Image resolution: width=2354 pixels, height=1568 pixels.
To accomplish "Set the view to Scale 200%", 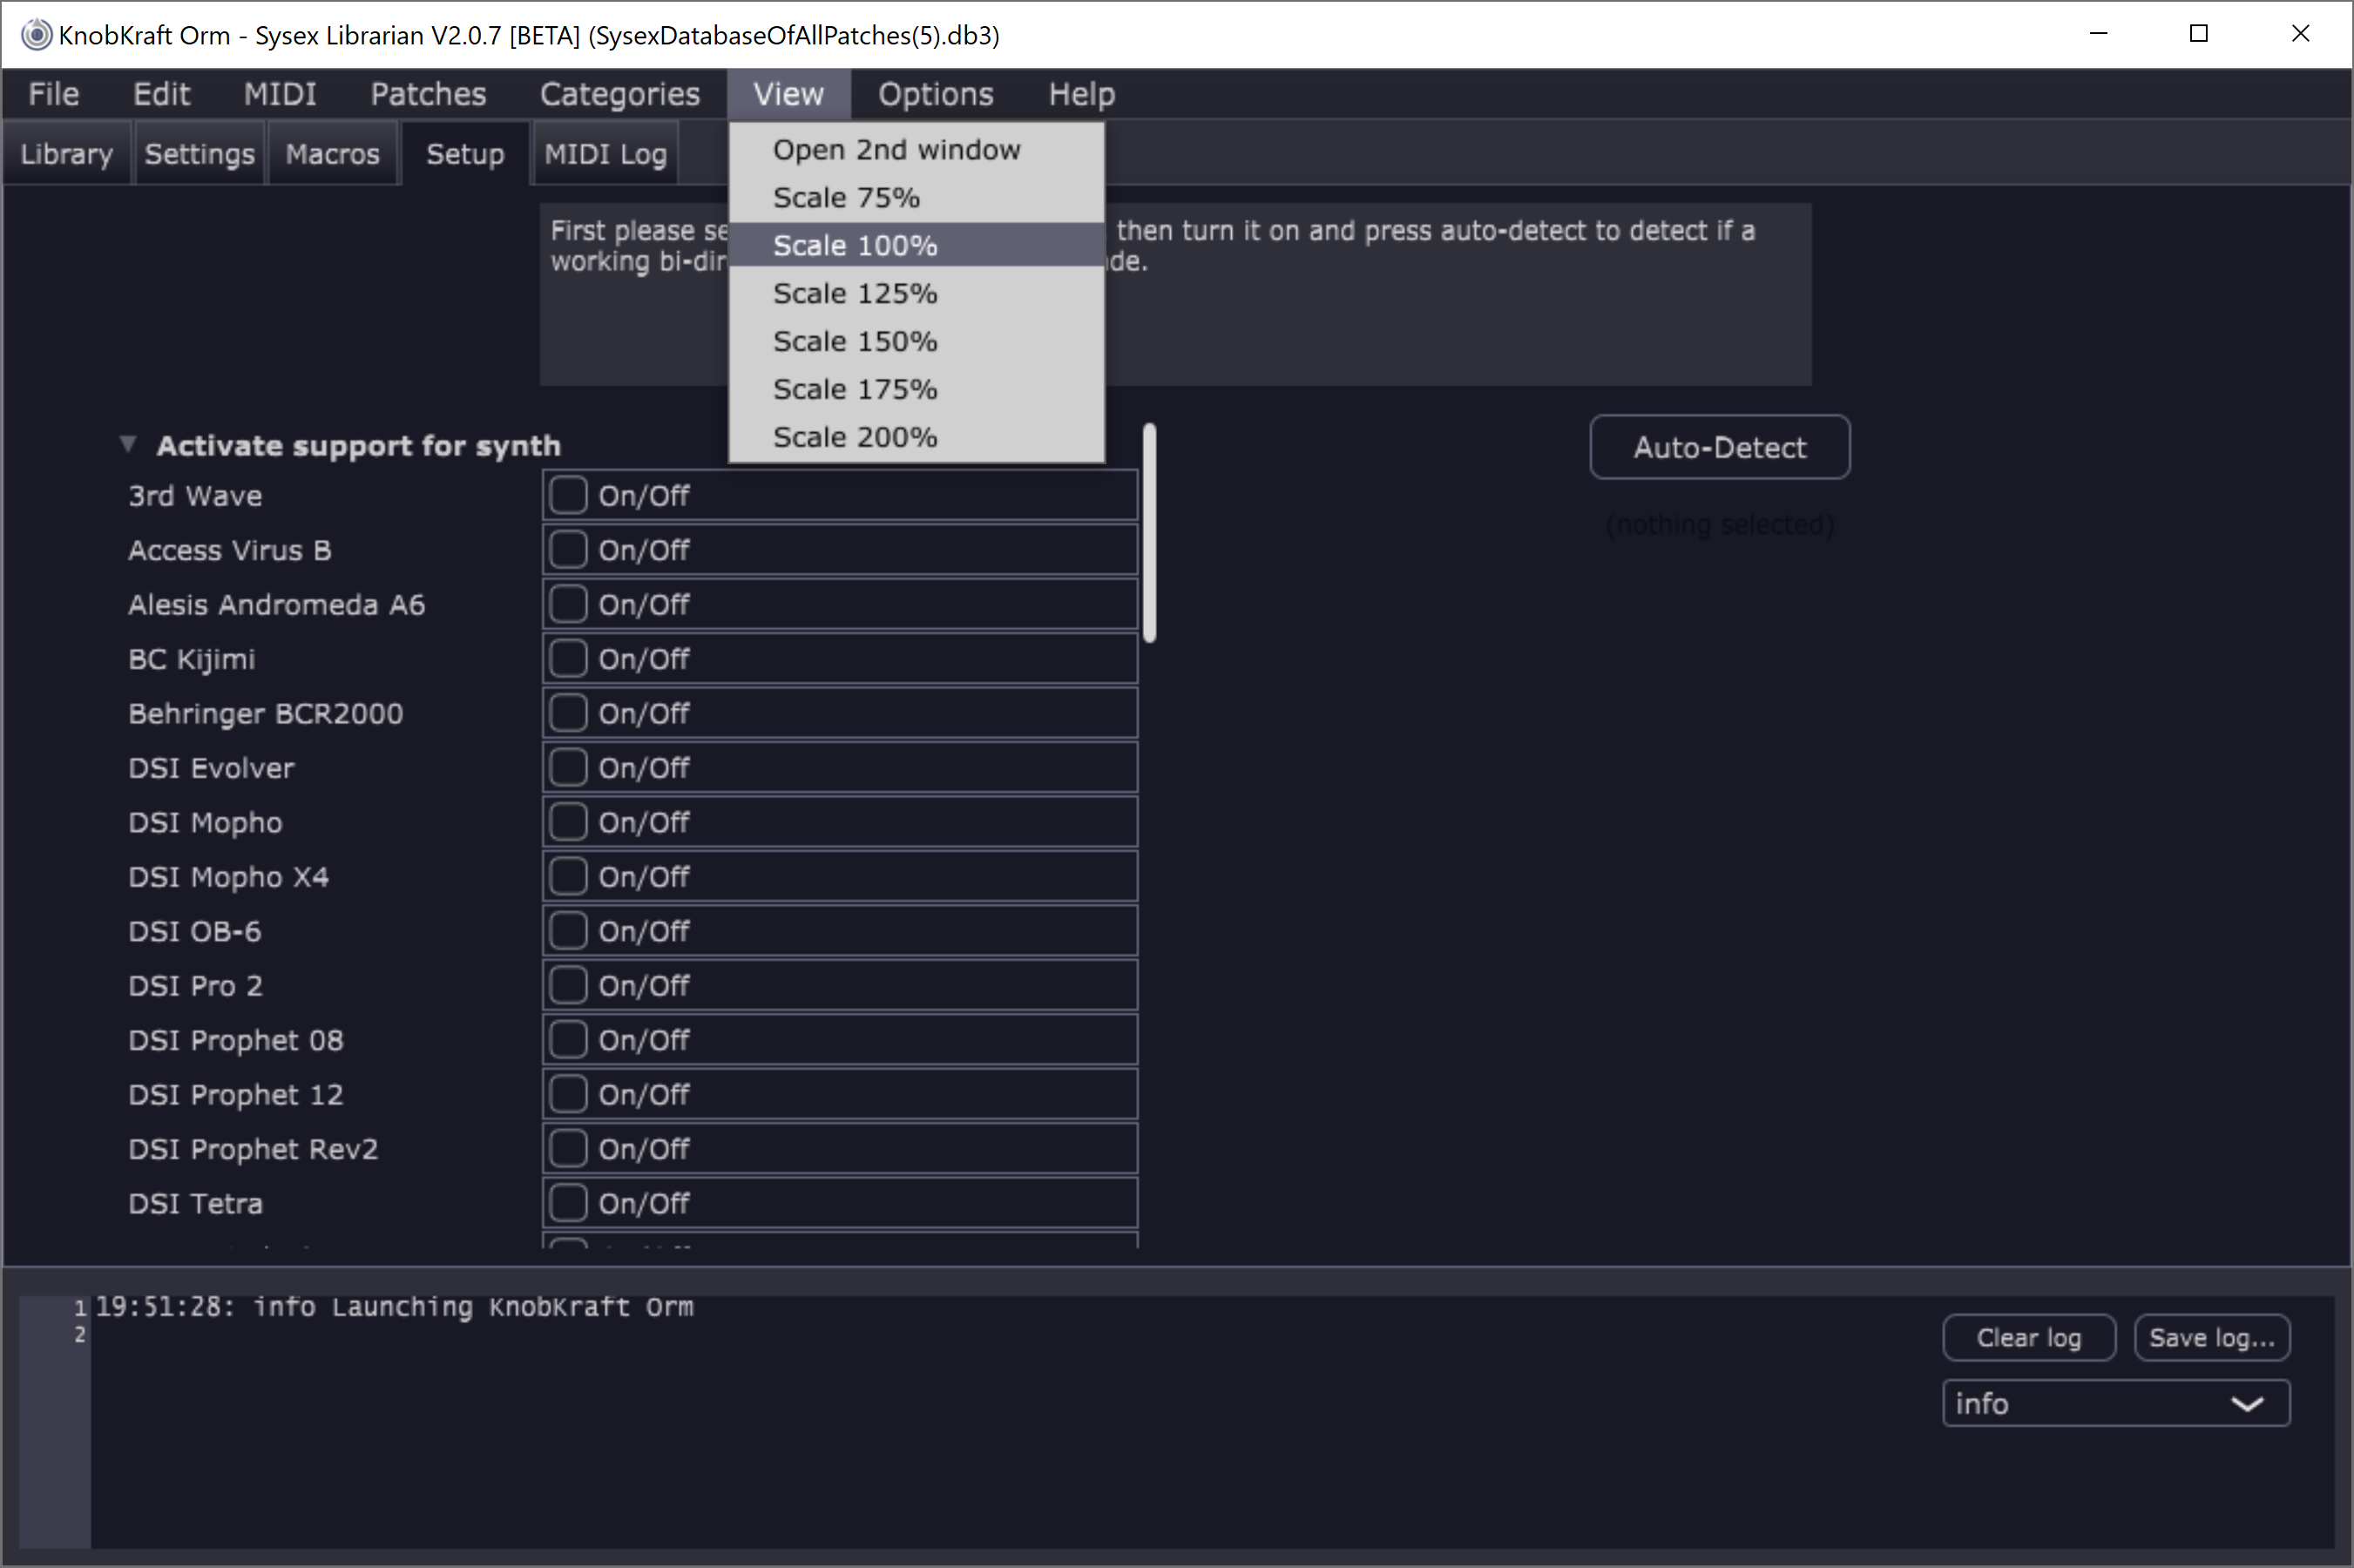I will 854,437.
